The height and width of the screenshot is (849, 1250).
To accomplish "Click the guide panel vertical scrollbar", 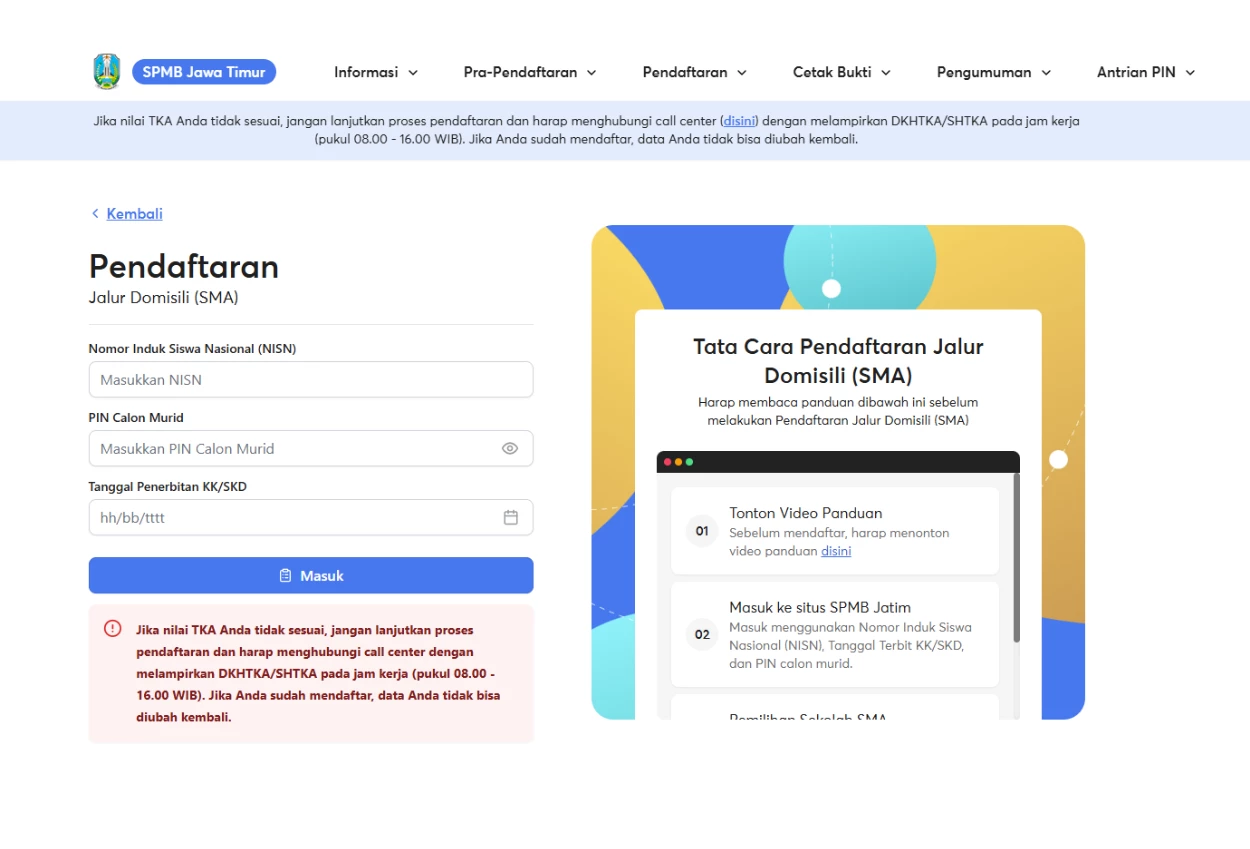I will [x=1017, y=558].
